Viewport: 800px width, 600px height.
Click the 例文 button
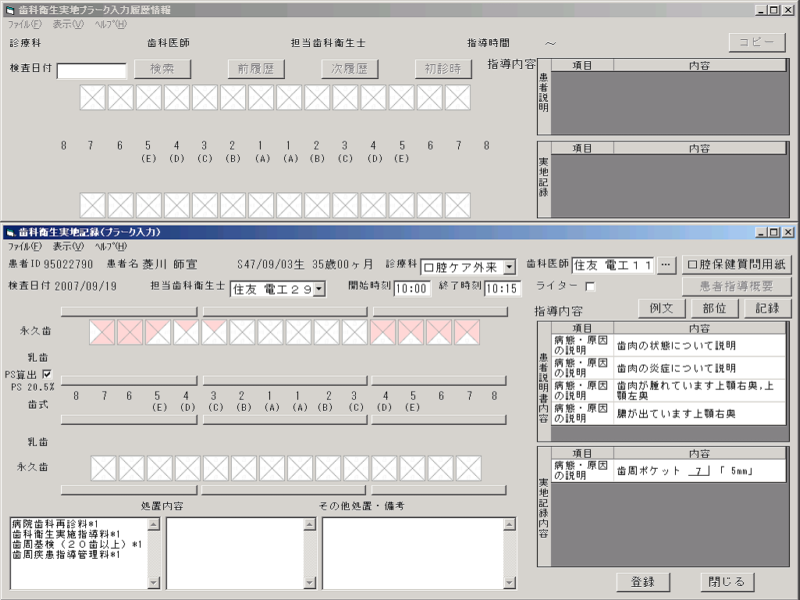point(661,308)
